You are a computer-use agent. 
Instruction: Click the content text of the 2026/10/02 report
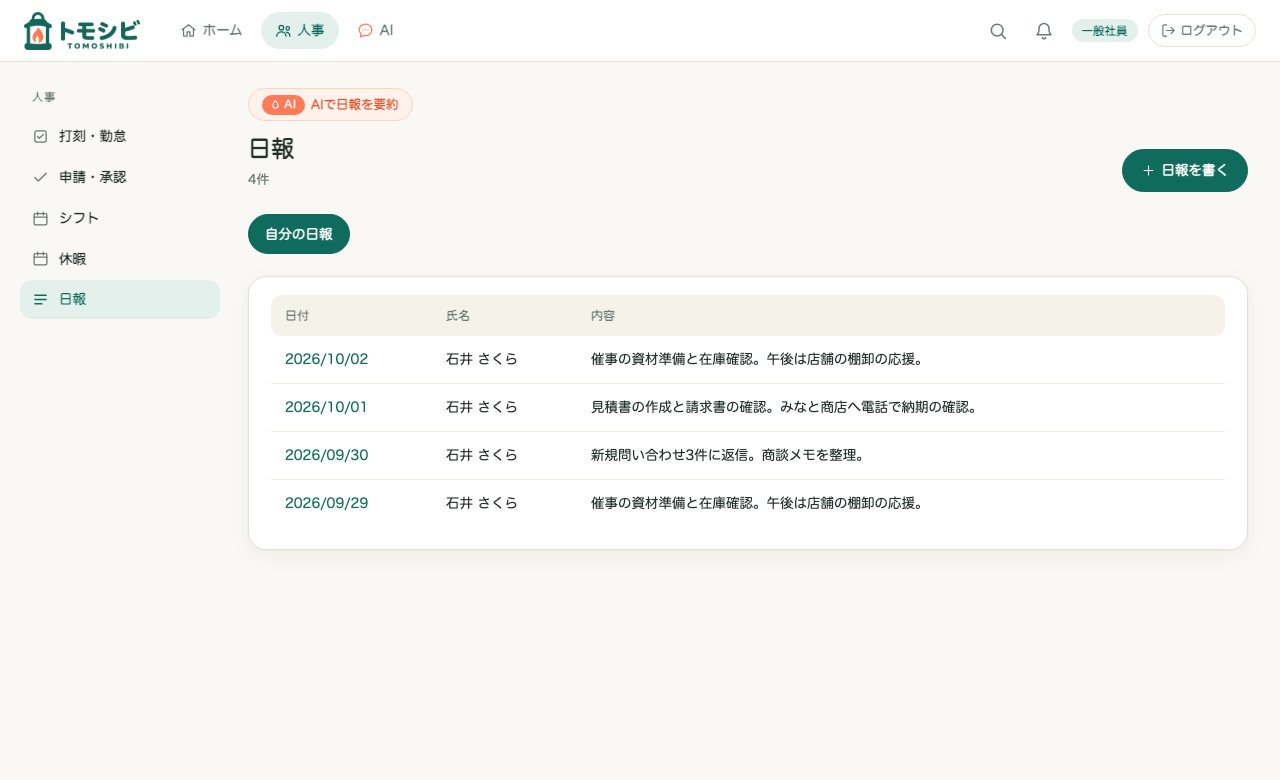pyautogui.click(x=757, y=359)
